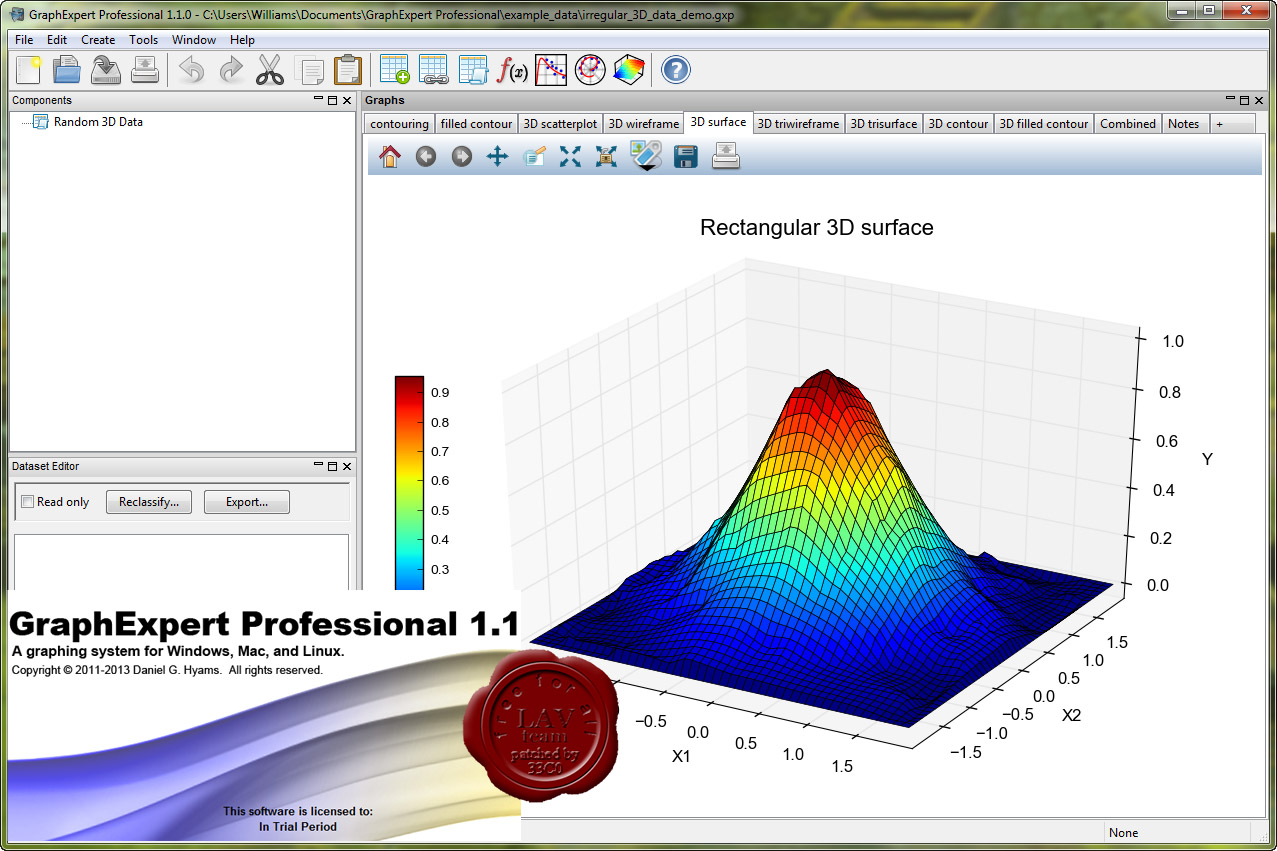
Task: Go forward to the next graph view
Action: coord(462,156)
